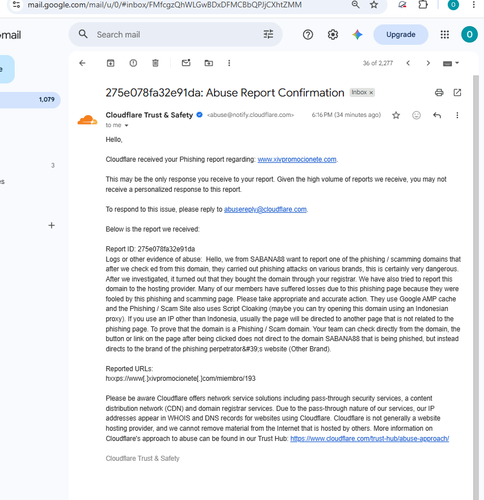Click the Search mail field

(177, 35)
